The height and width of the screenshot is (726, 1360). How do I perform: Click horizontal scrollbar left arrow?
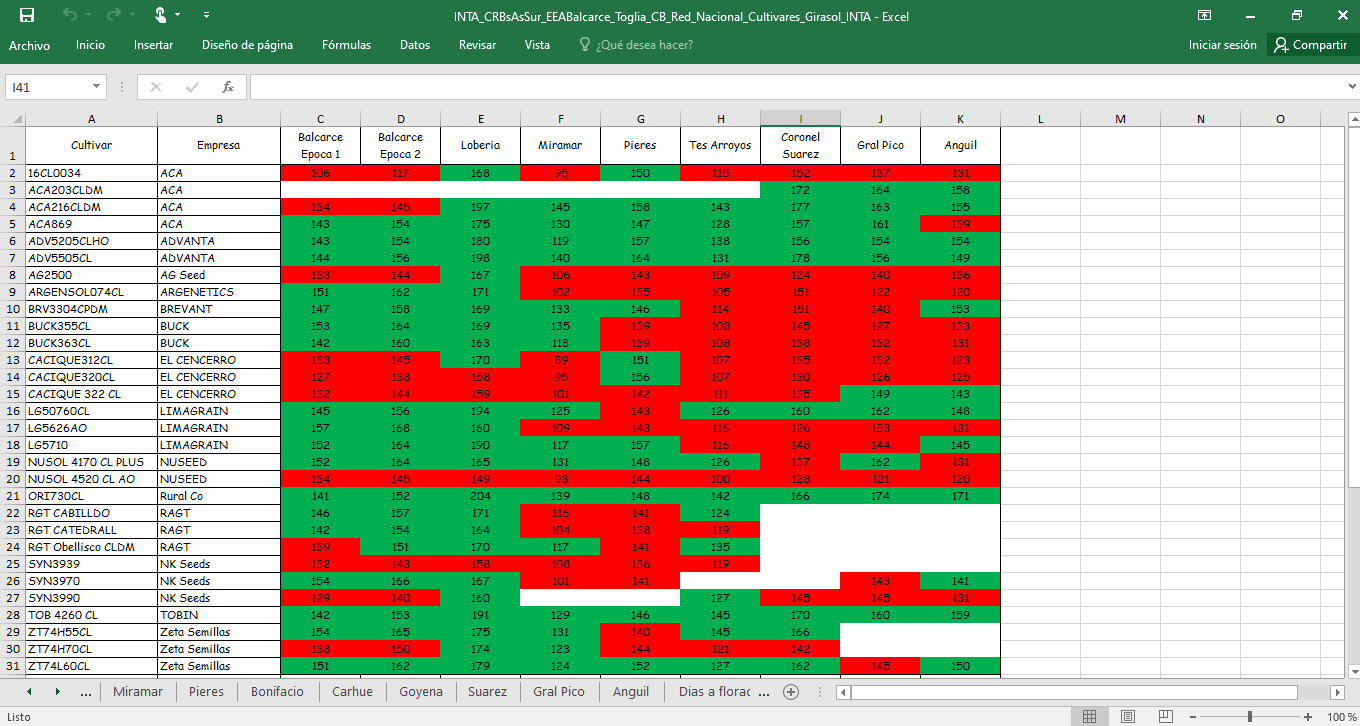pyautogui.click(x=844, y=692)
